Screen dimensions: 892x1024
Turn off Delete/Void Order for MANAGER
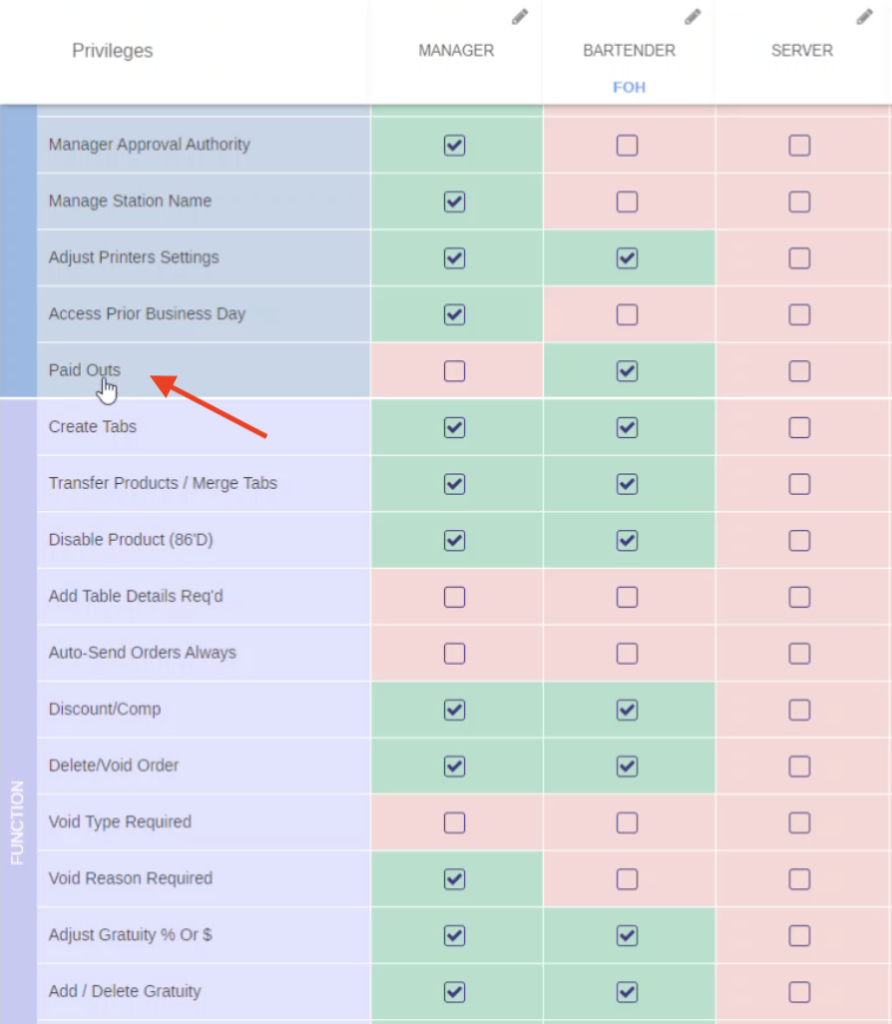(x=455, y=766)
